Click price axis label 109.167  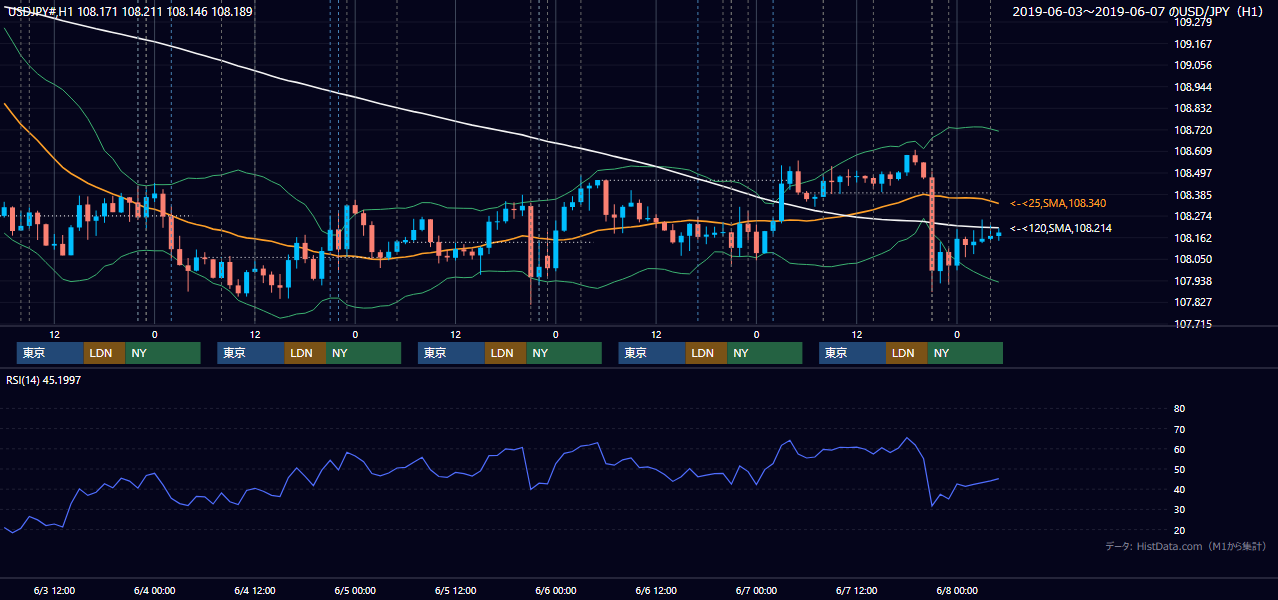(x=1193, y=44)
